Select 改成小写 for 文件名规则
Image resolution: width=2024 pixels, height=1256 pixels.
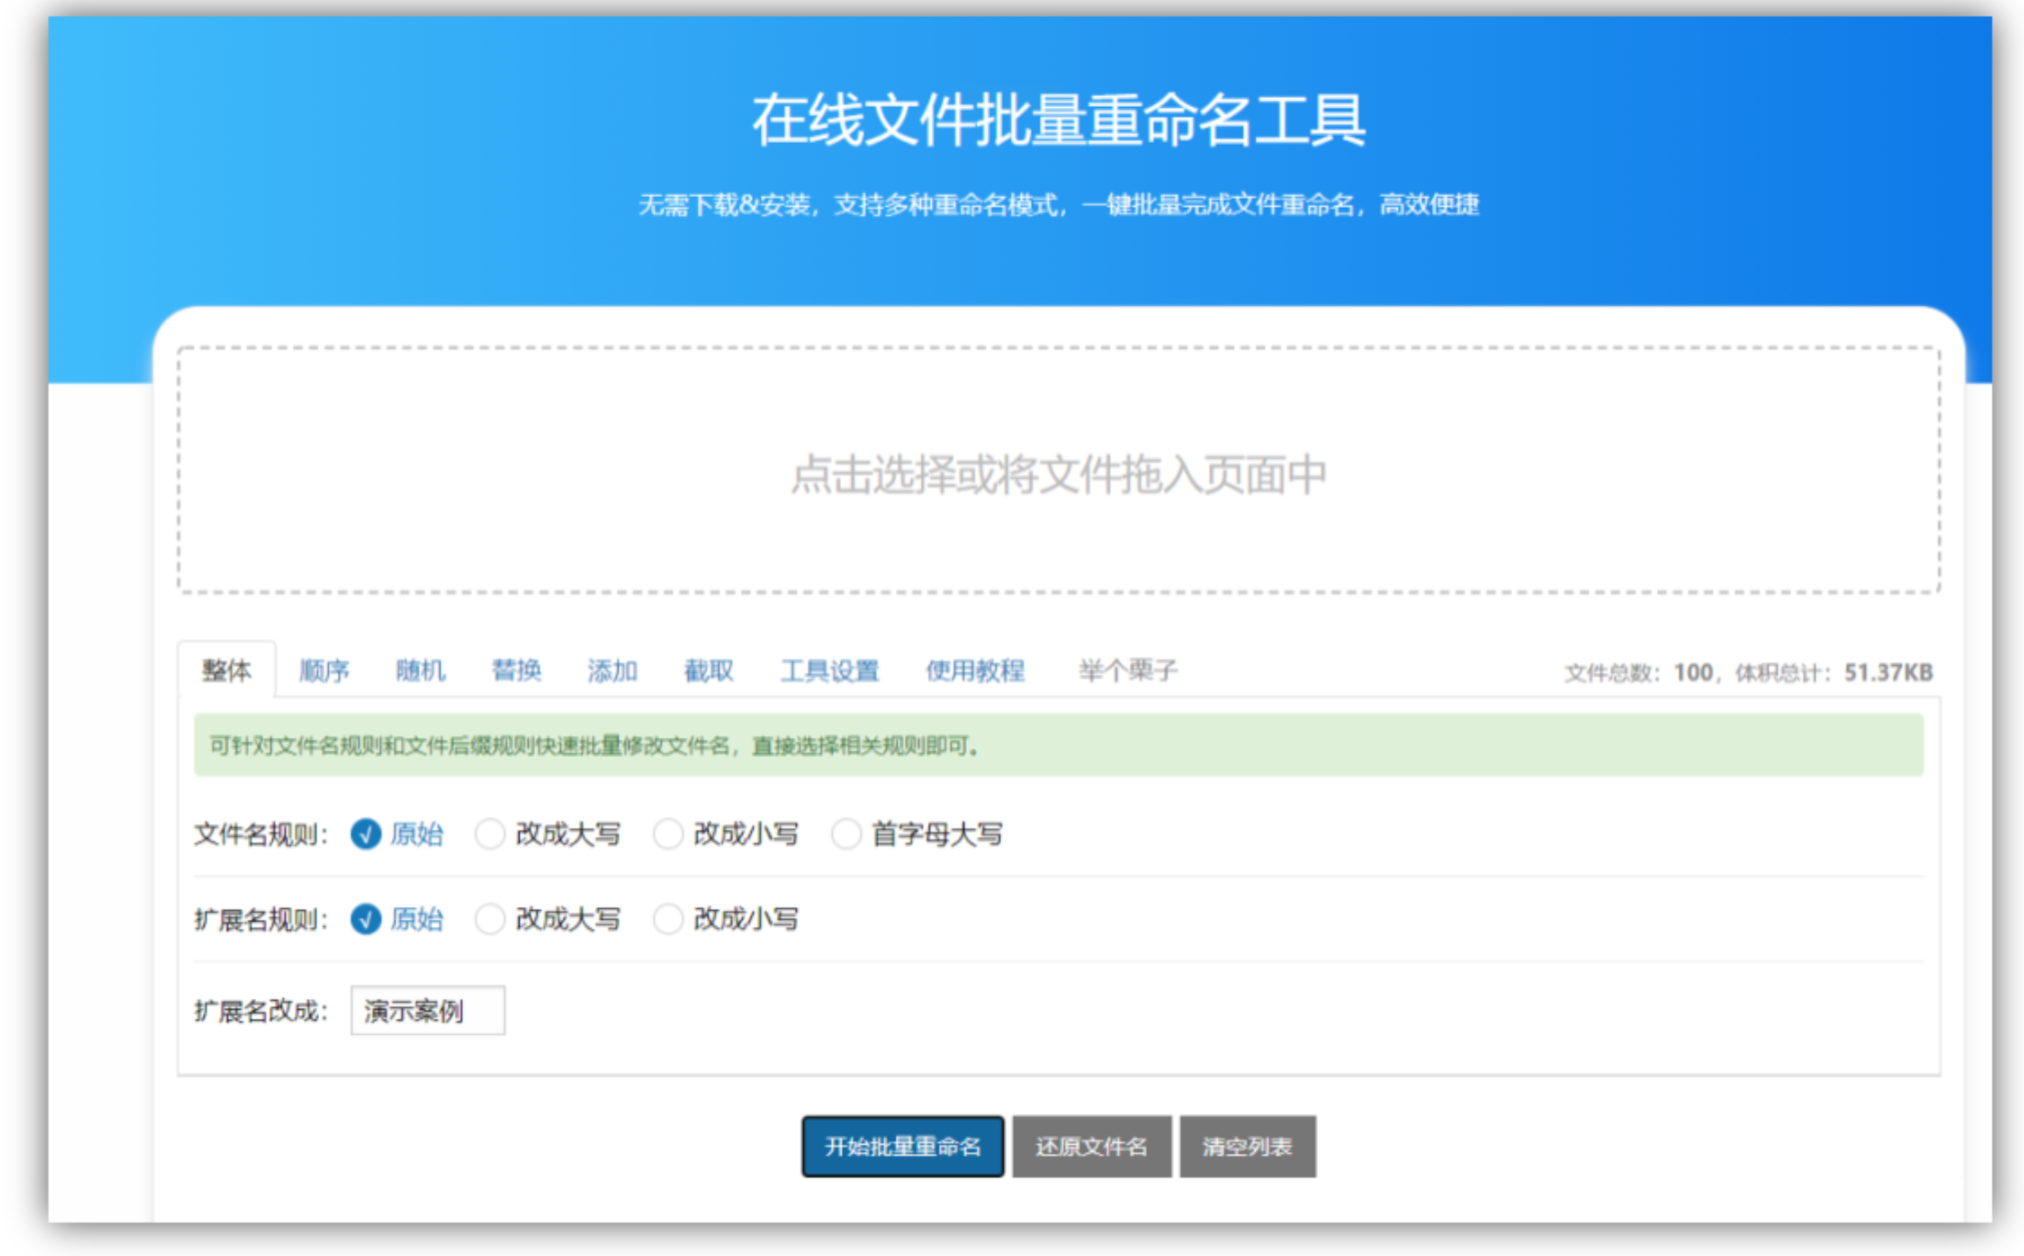point(668,833)
